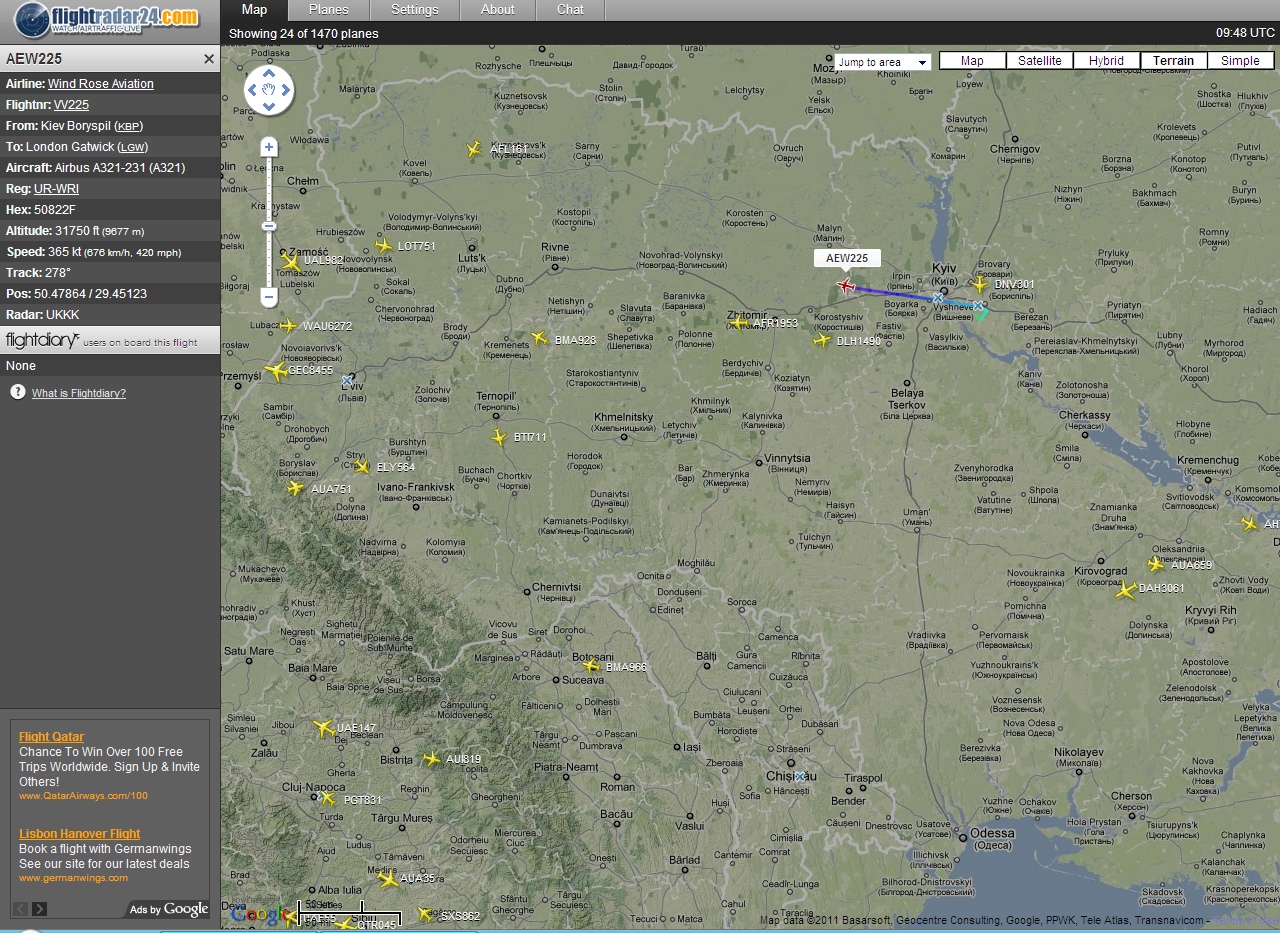1280x933 pixels.
Task: Select the LOT751 plane icon
Action: 383,246
